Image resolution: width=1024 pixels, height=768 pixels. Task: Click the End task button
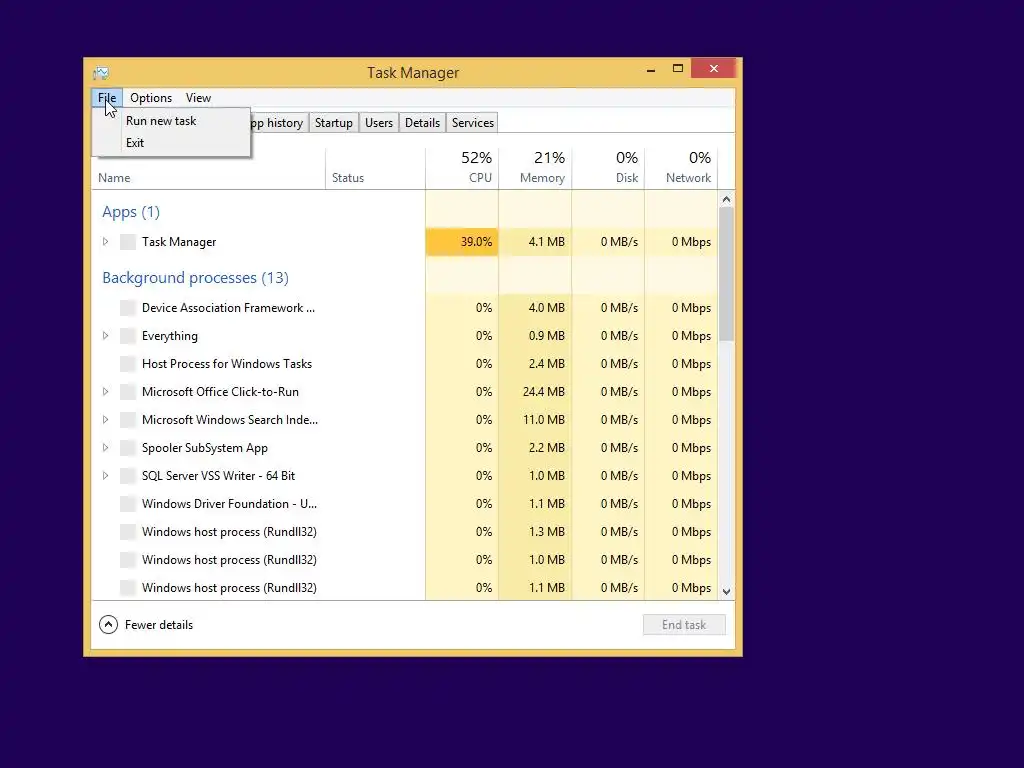684,625
